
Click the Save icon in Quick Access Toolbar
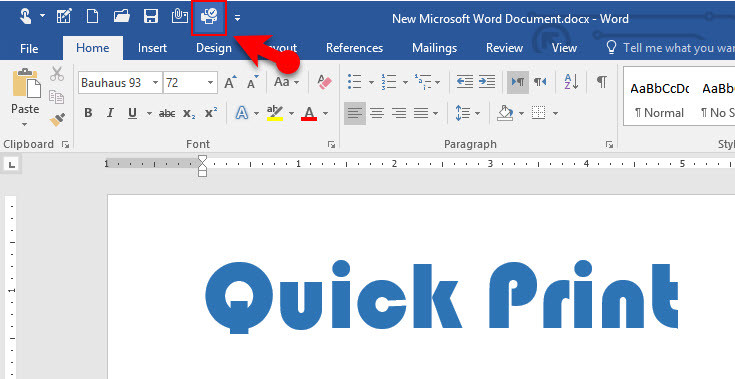(150, 17)
